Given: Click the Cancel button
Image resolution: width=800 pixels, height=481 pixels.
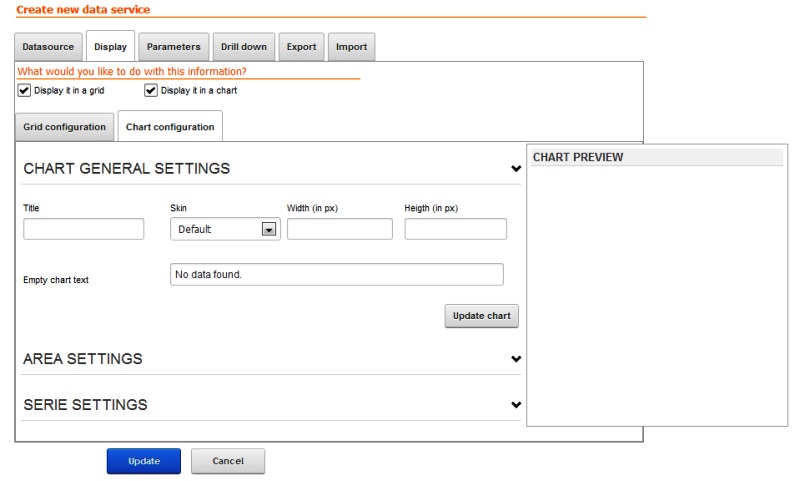Looking at the screenshot, I should (228, 461).
